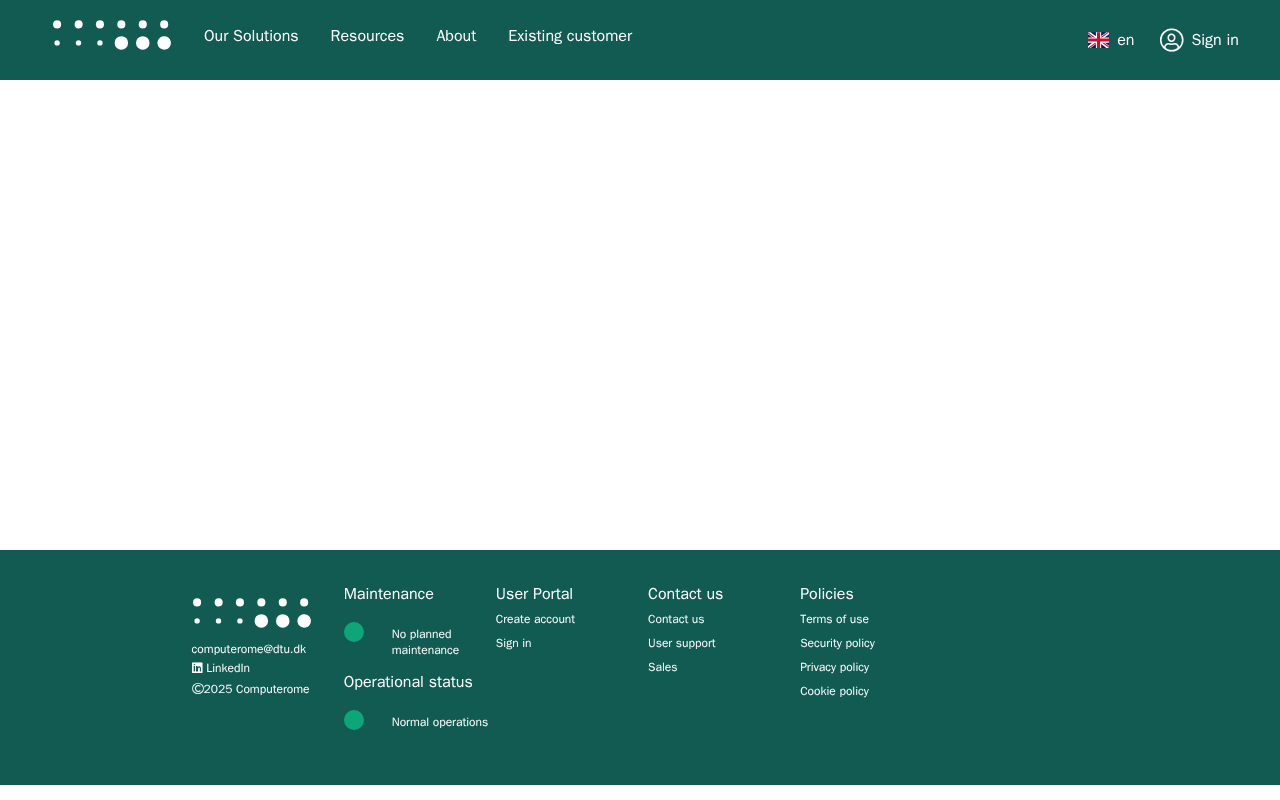The height and width of the screenshot is (800, 1280).
Task: Click the Computerome logo in the footer
Action: click(252, 613)
